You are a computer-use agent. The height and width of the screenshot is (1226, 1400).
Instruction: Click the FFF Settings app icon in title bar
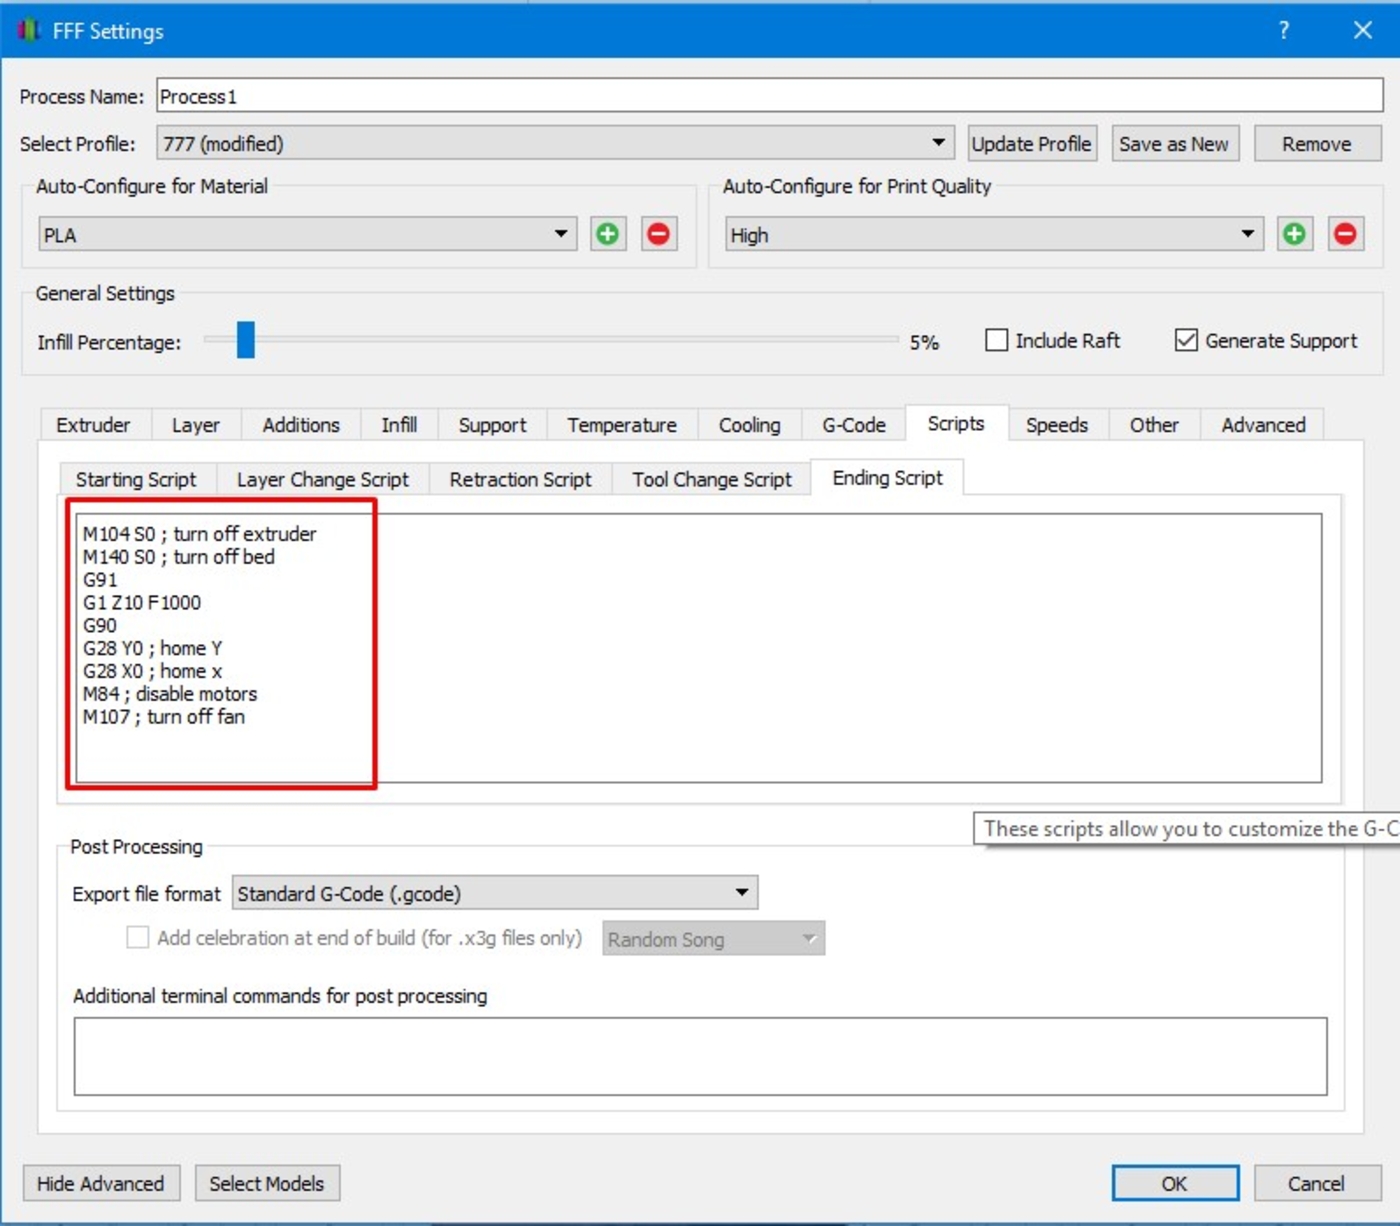(x=28, y=30)
